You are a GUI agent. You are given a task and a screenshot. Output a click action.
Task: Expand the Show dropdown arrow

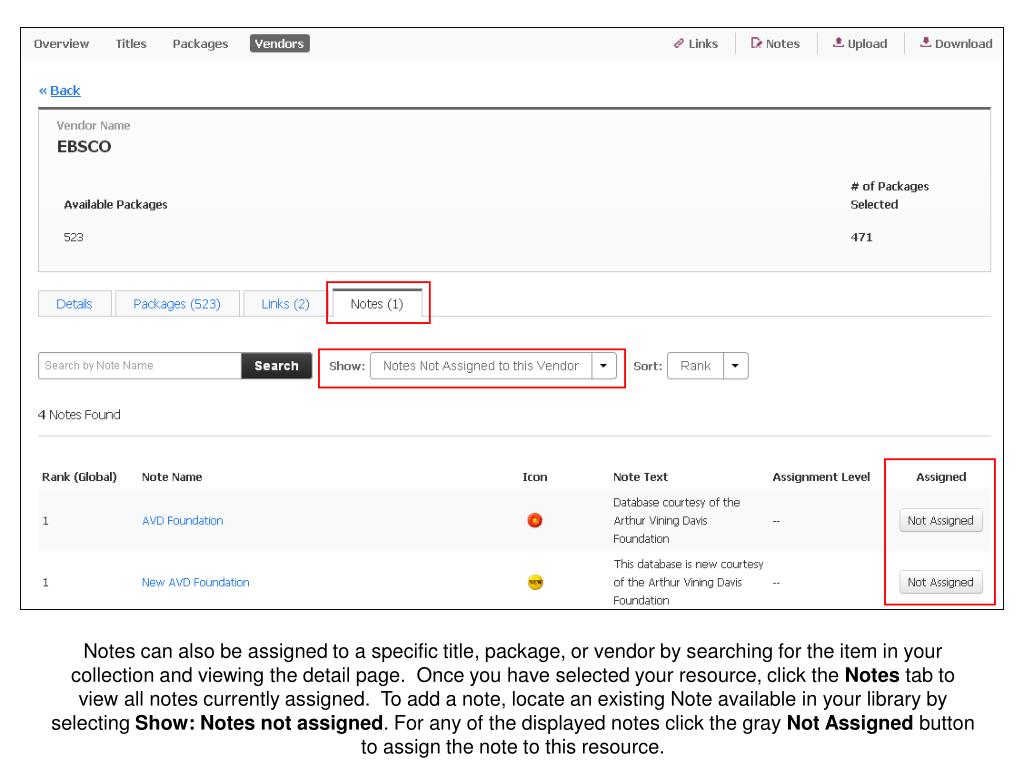point(604,366)
